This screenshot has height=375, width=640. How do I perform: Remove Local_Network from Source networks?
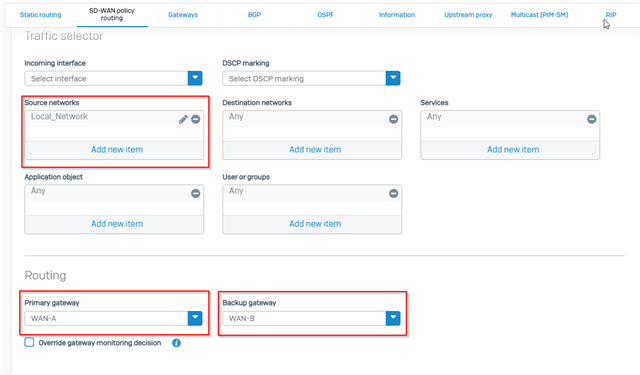[x=196, y=119]
